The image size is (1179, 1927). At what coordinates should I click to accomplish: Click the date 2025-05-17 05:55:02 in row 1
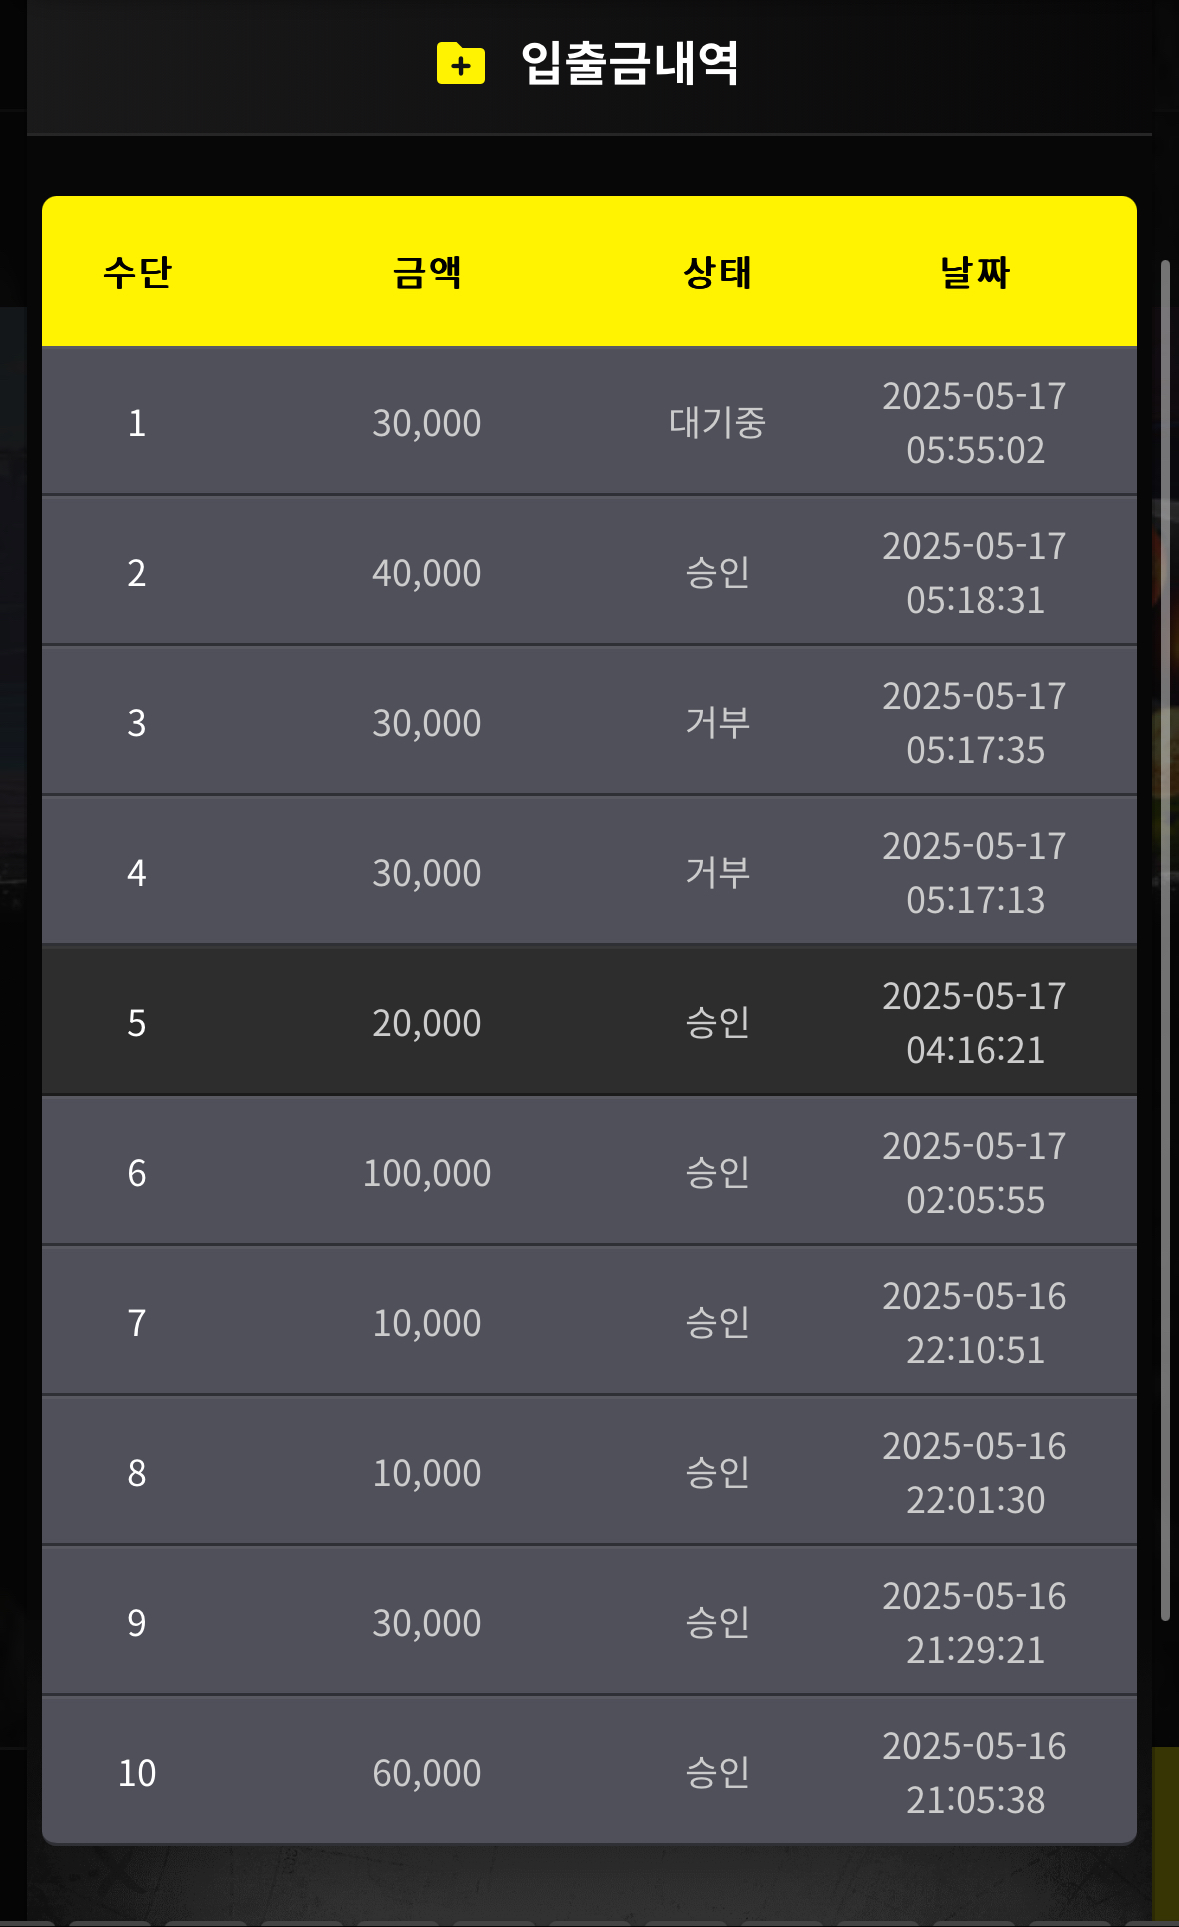pyautogui.click(x=975, y=423)
